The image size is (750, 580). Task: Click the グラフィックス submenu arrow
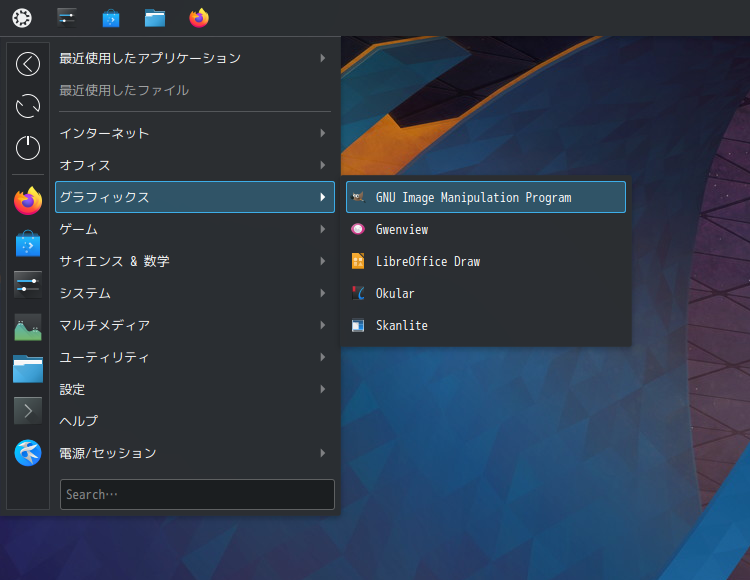pos(323,197)
